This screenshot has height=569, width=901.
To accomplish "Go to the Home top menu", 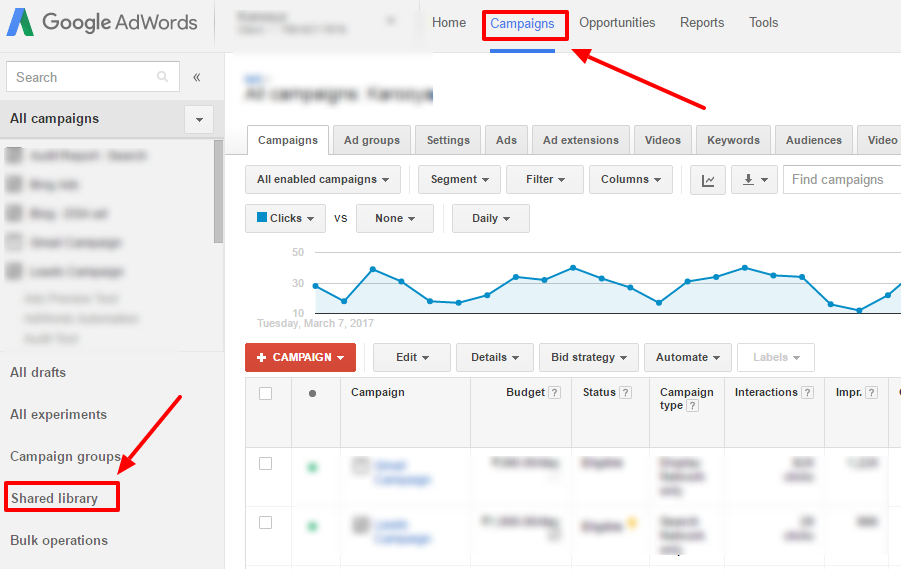I will point(449,23).
